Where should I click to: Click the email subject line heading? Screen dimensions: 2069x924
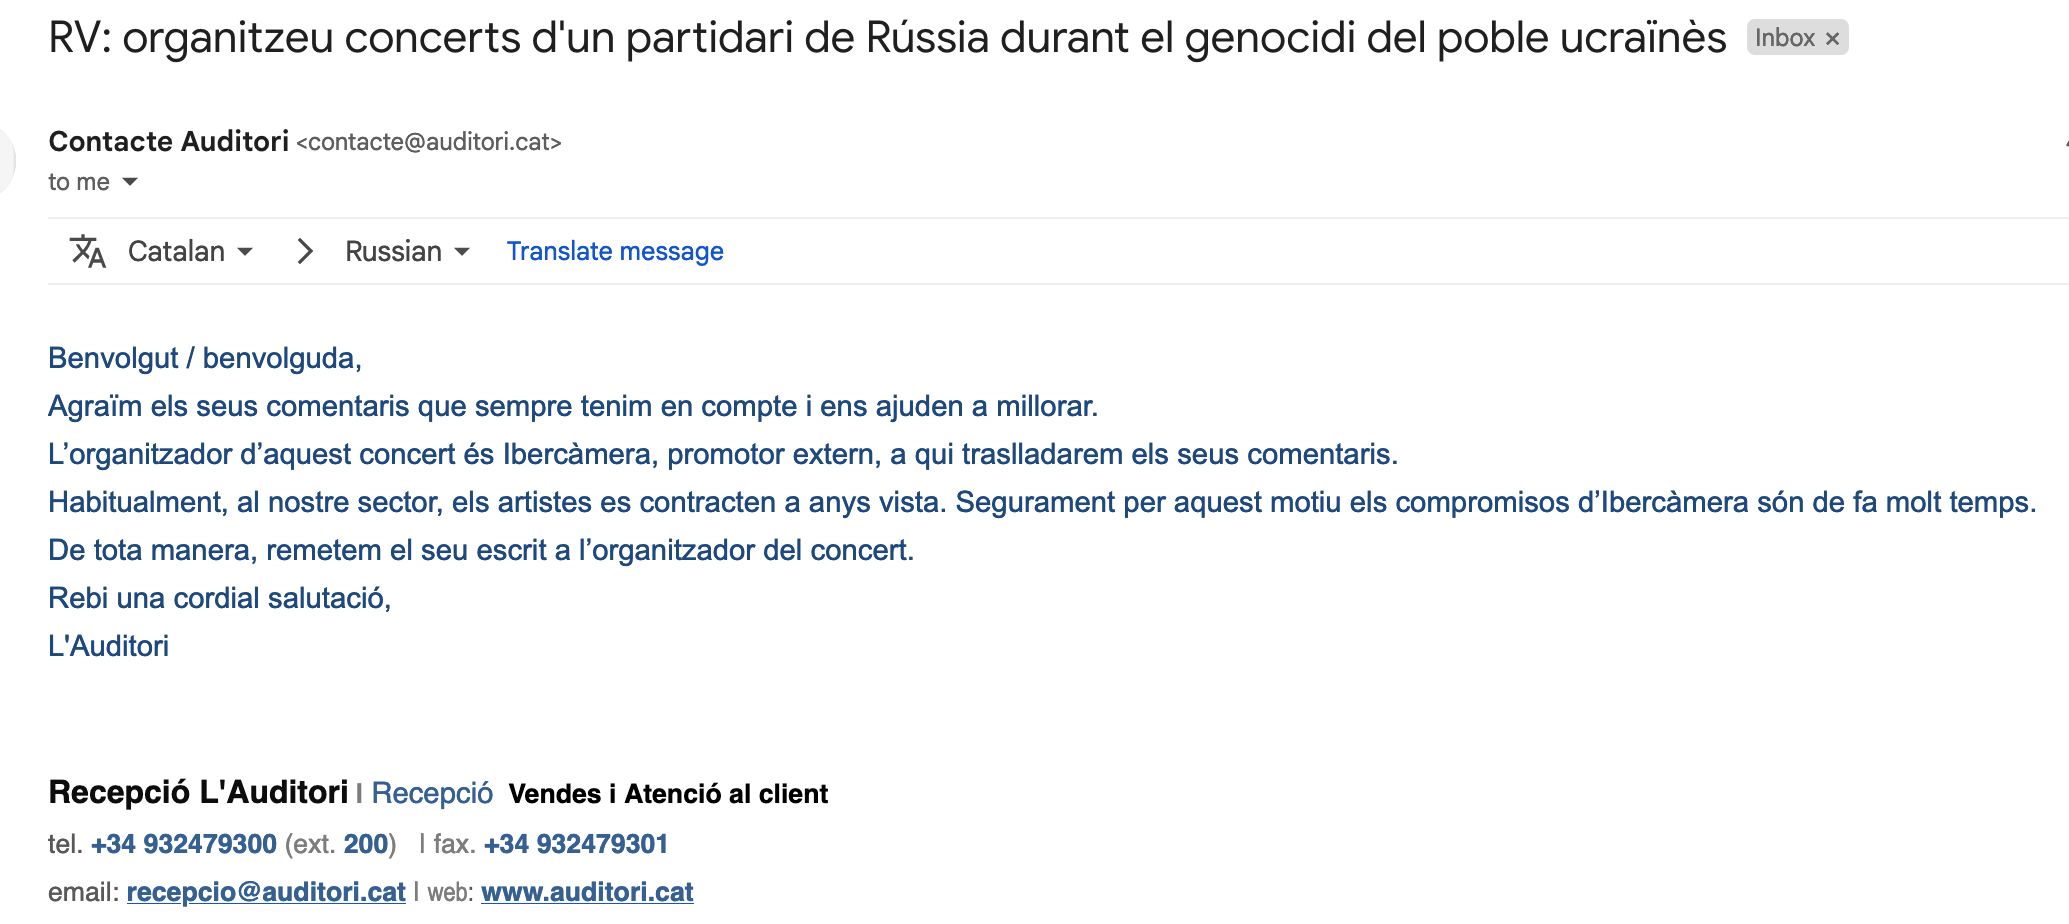point(887,38)
